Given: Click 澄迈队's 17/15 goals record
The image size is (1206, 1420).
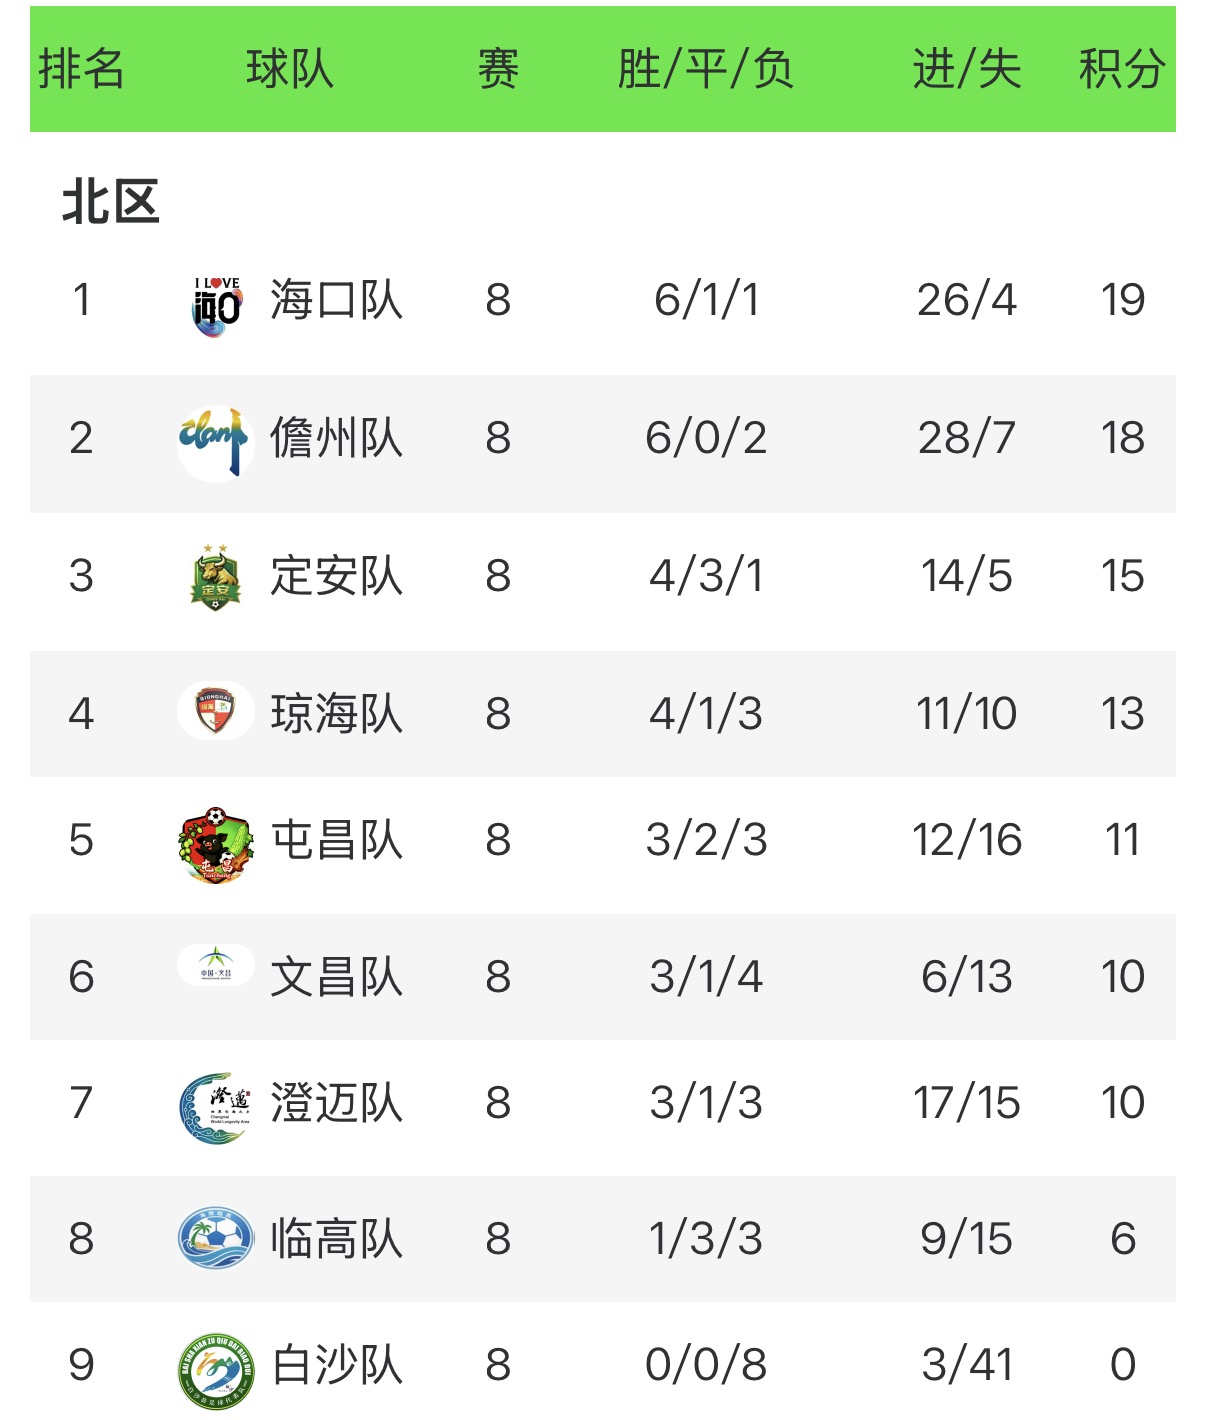Looking at the screenshot, I should pyautogui.click(x=966, y=1103).
